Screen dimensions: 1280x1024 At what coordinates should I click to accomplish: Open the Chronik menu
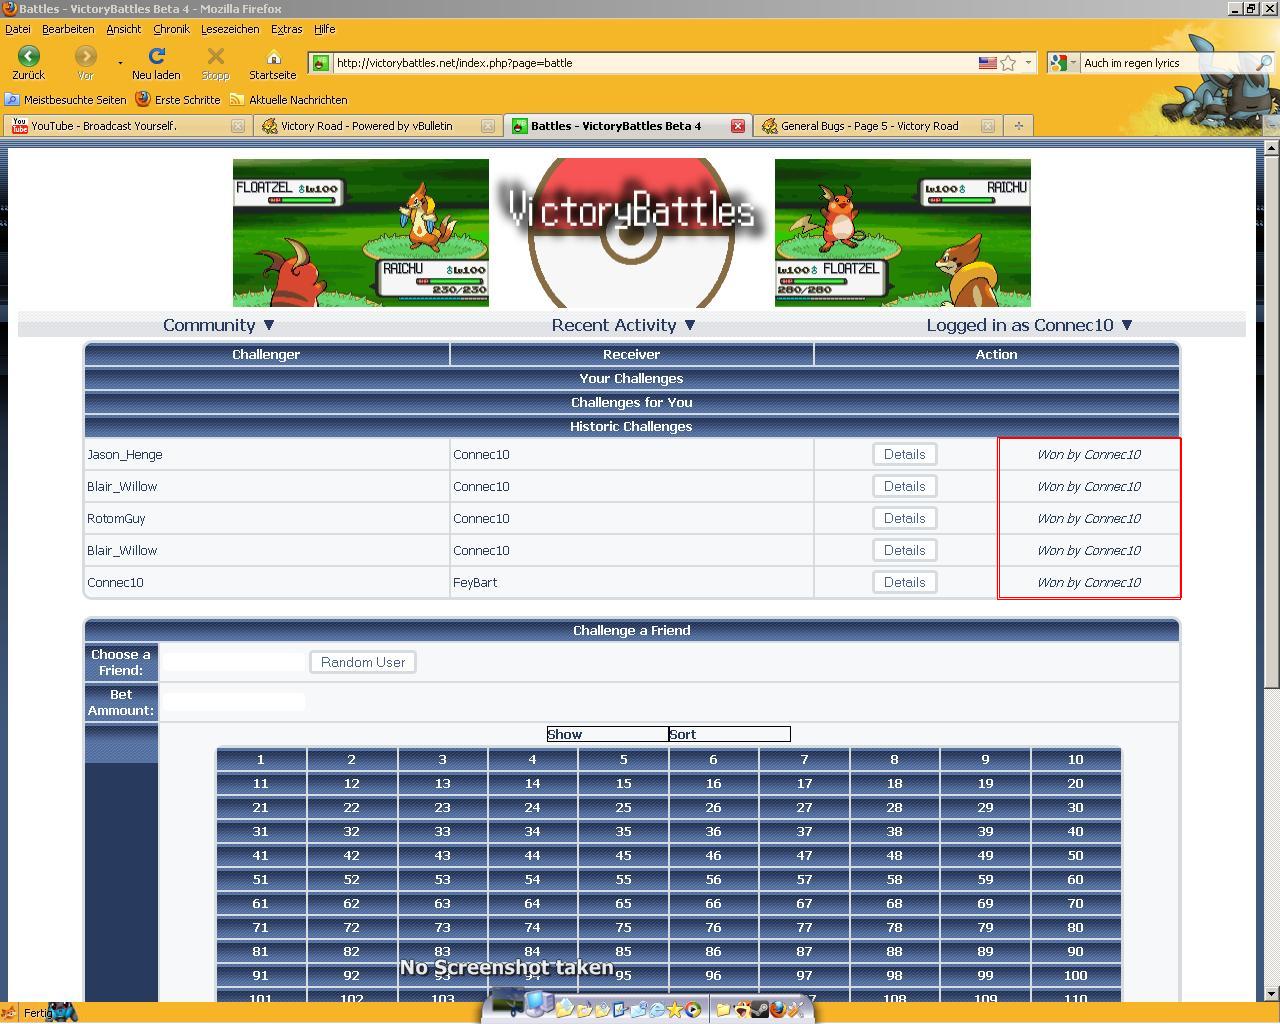(171, 29)
